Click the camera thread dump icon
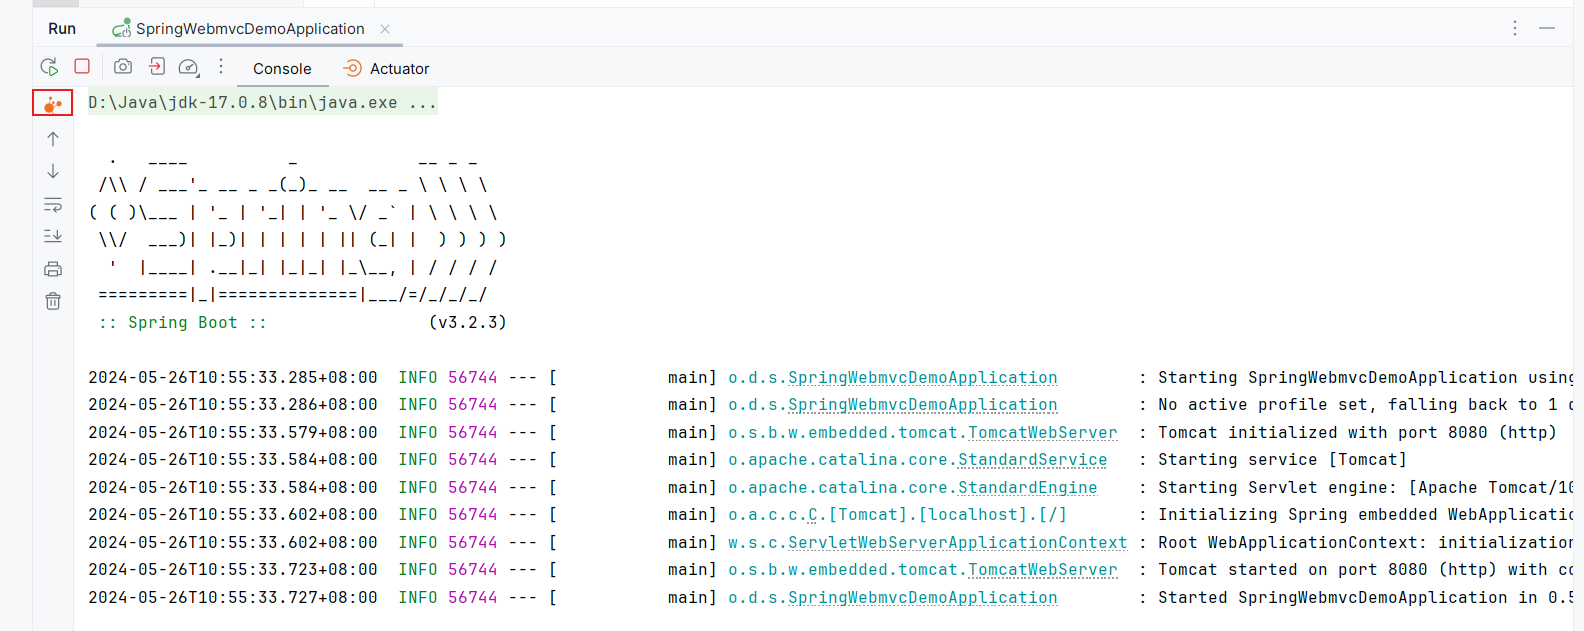 point(123,67)
